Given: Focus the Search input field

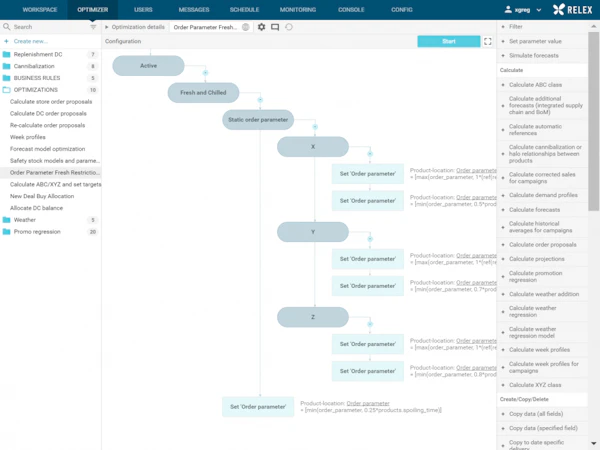Looking at the screenshot, I should [x=50, y=27].
